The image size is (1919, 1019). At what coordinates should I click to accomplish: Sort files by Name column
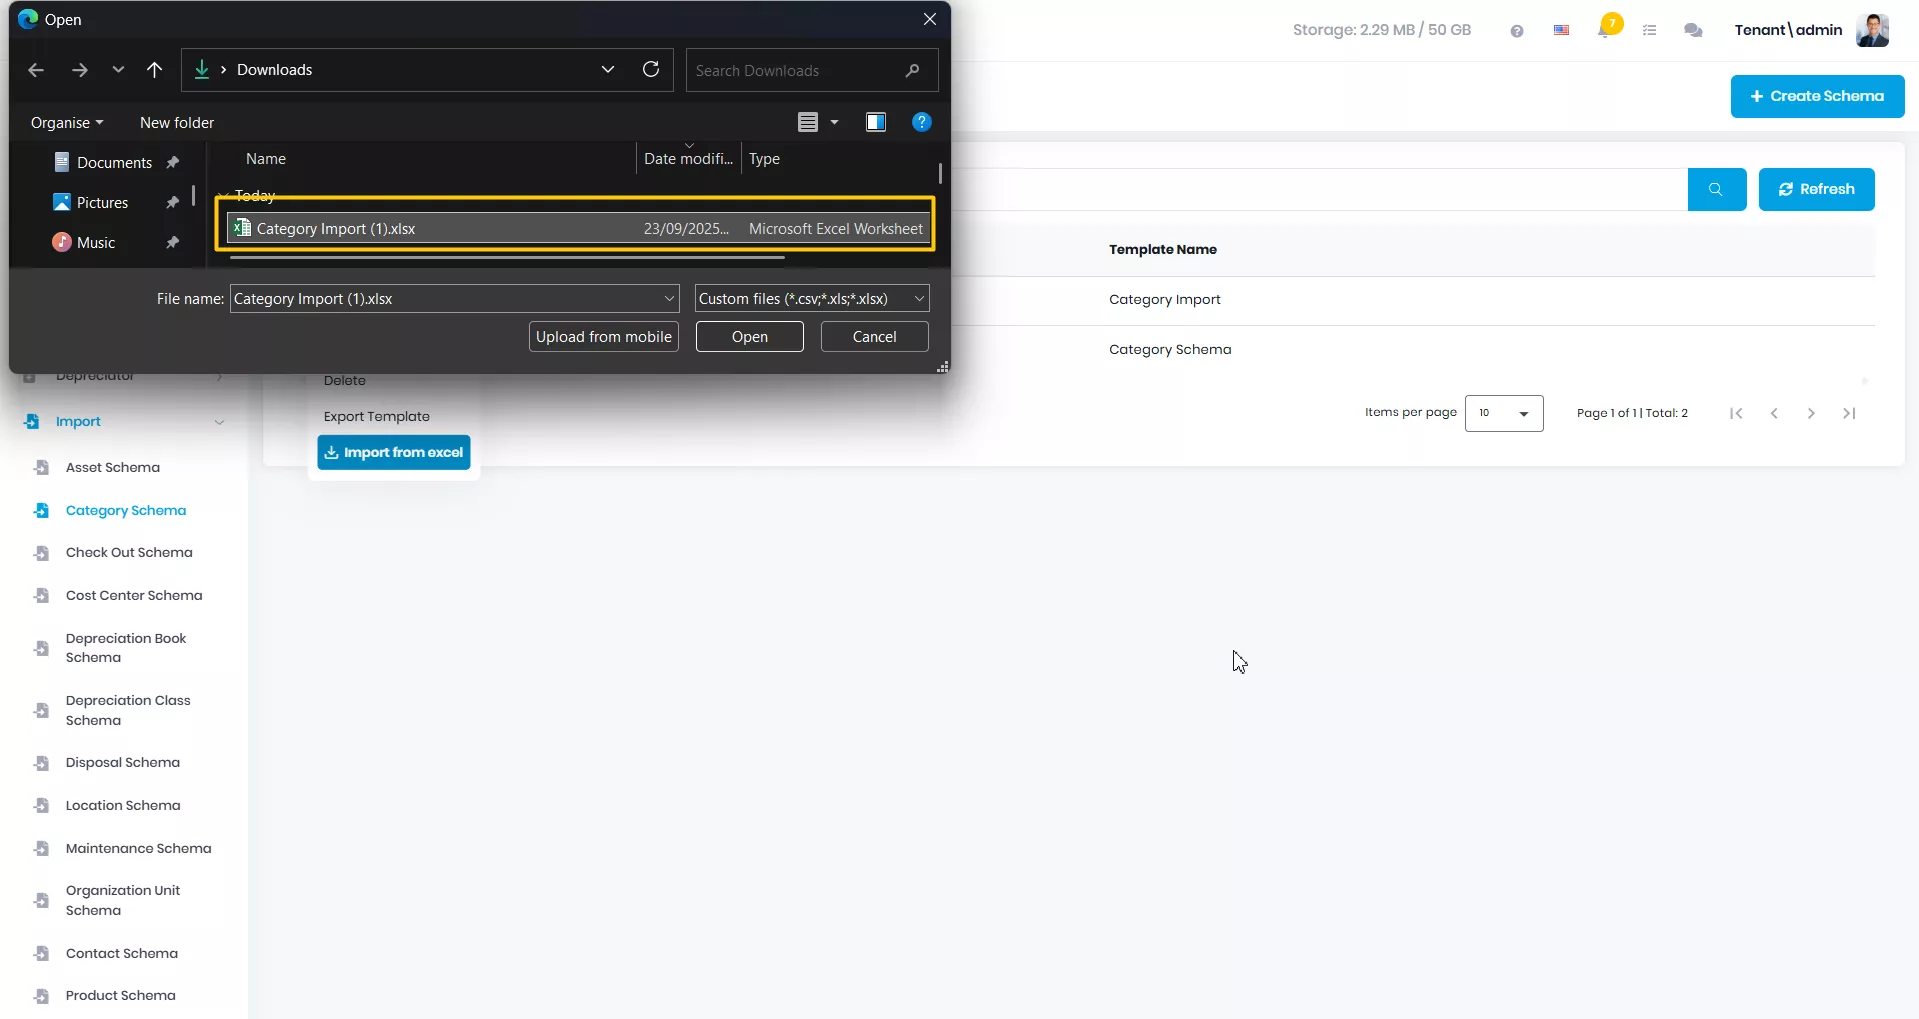[x=266, y=159]
